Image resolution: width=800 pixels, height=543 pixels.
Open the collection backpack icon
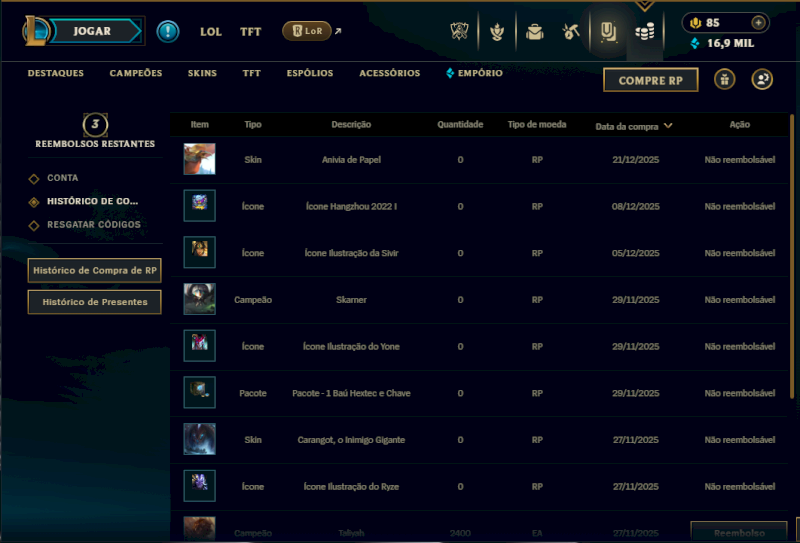pos(534,32)
